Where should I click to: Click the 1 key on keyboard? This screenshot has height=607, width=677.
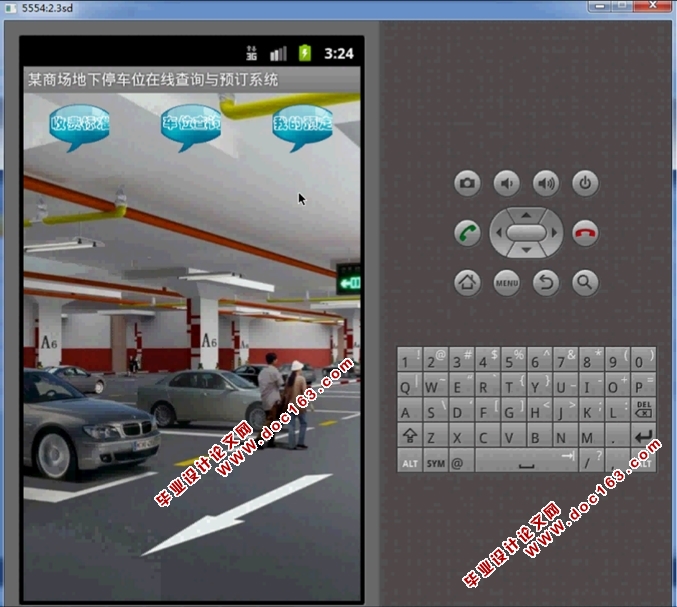tap(410, 359)
